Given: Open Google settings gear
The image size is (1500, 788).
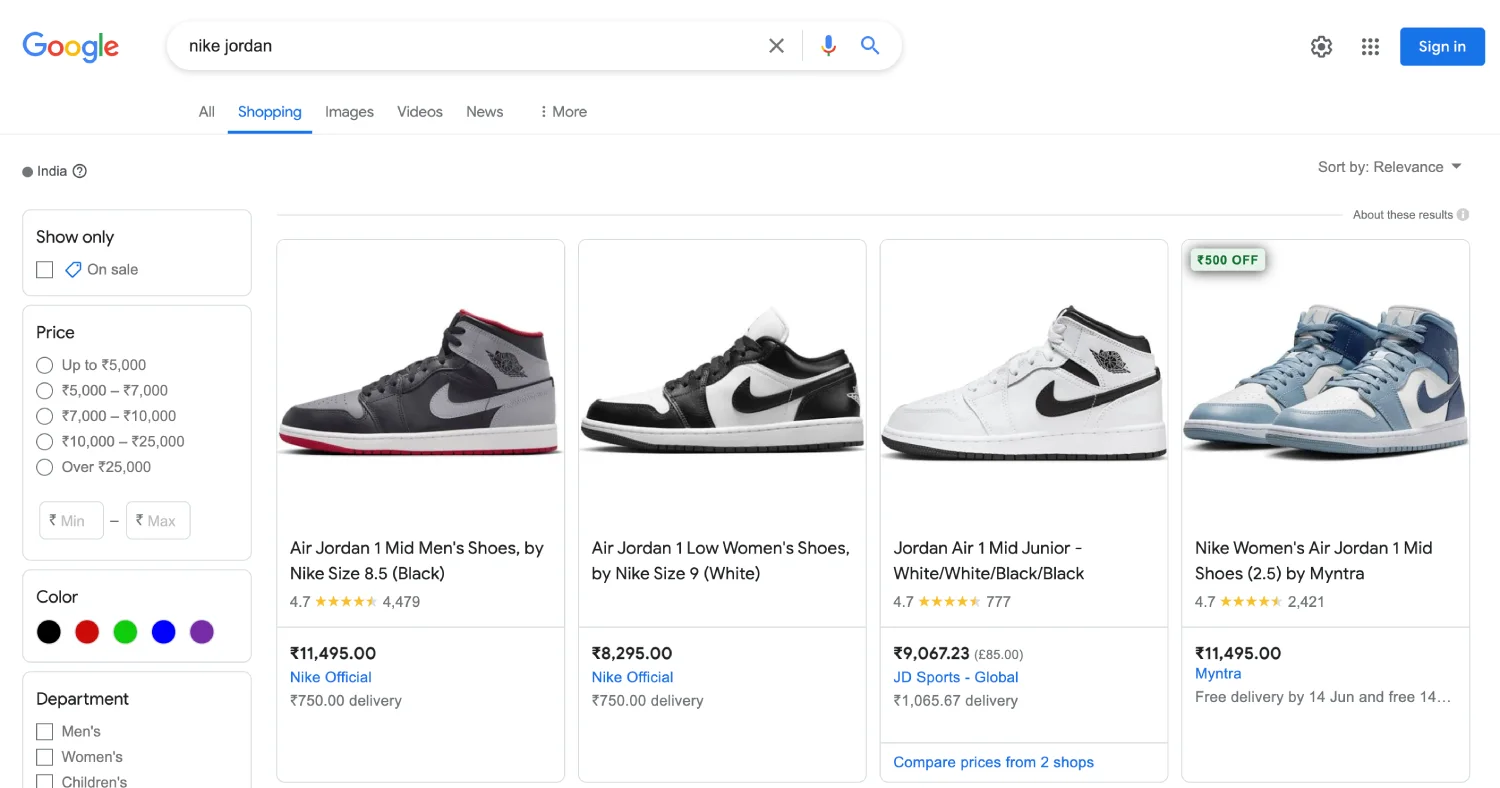Looking at the screenshot, I should [1321, 47].
